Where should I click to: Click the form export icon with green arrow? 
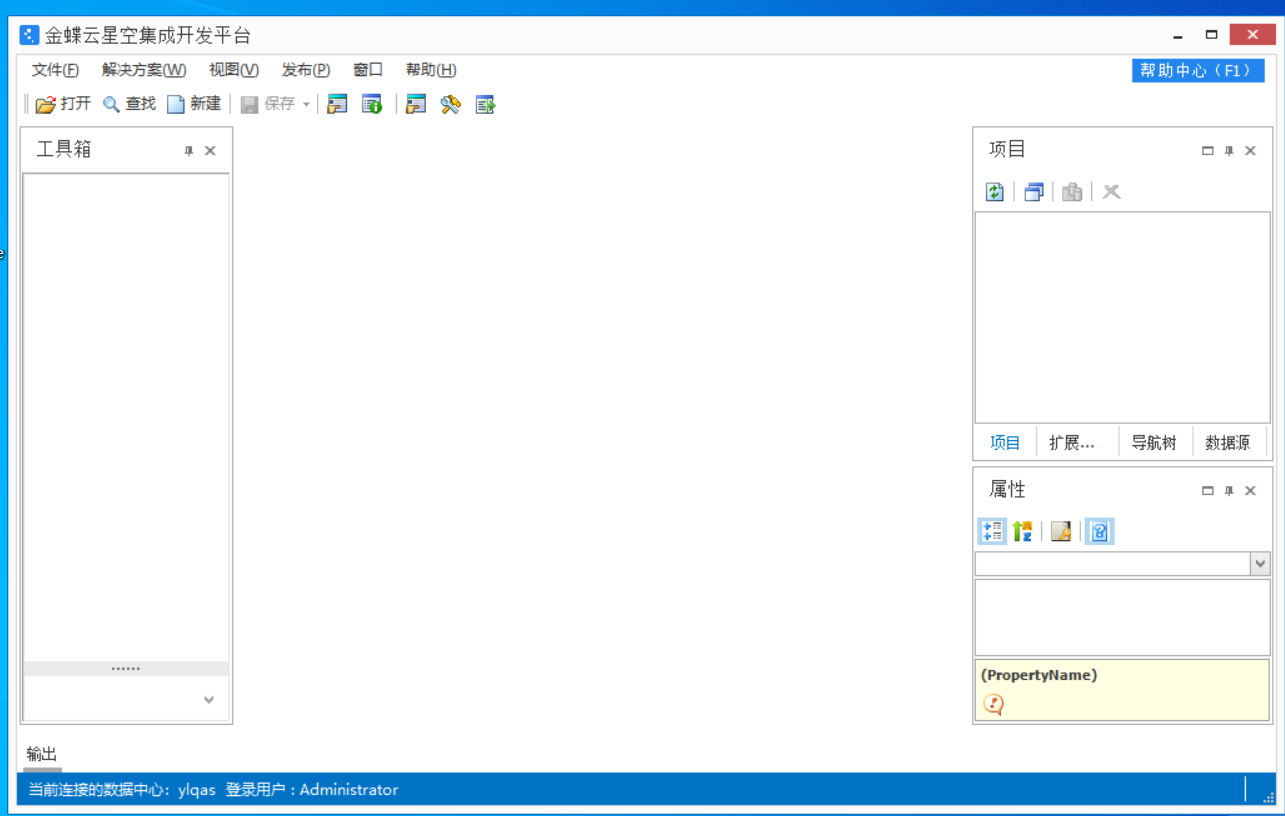click(x=485, y=104)
